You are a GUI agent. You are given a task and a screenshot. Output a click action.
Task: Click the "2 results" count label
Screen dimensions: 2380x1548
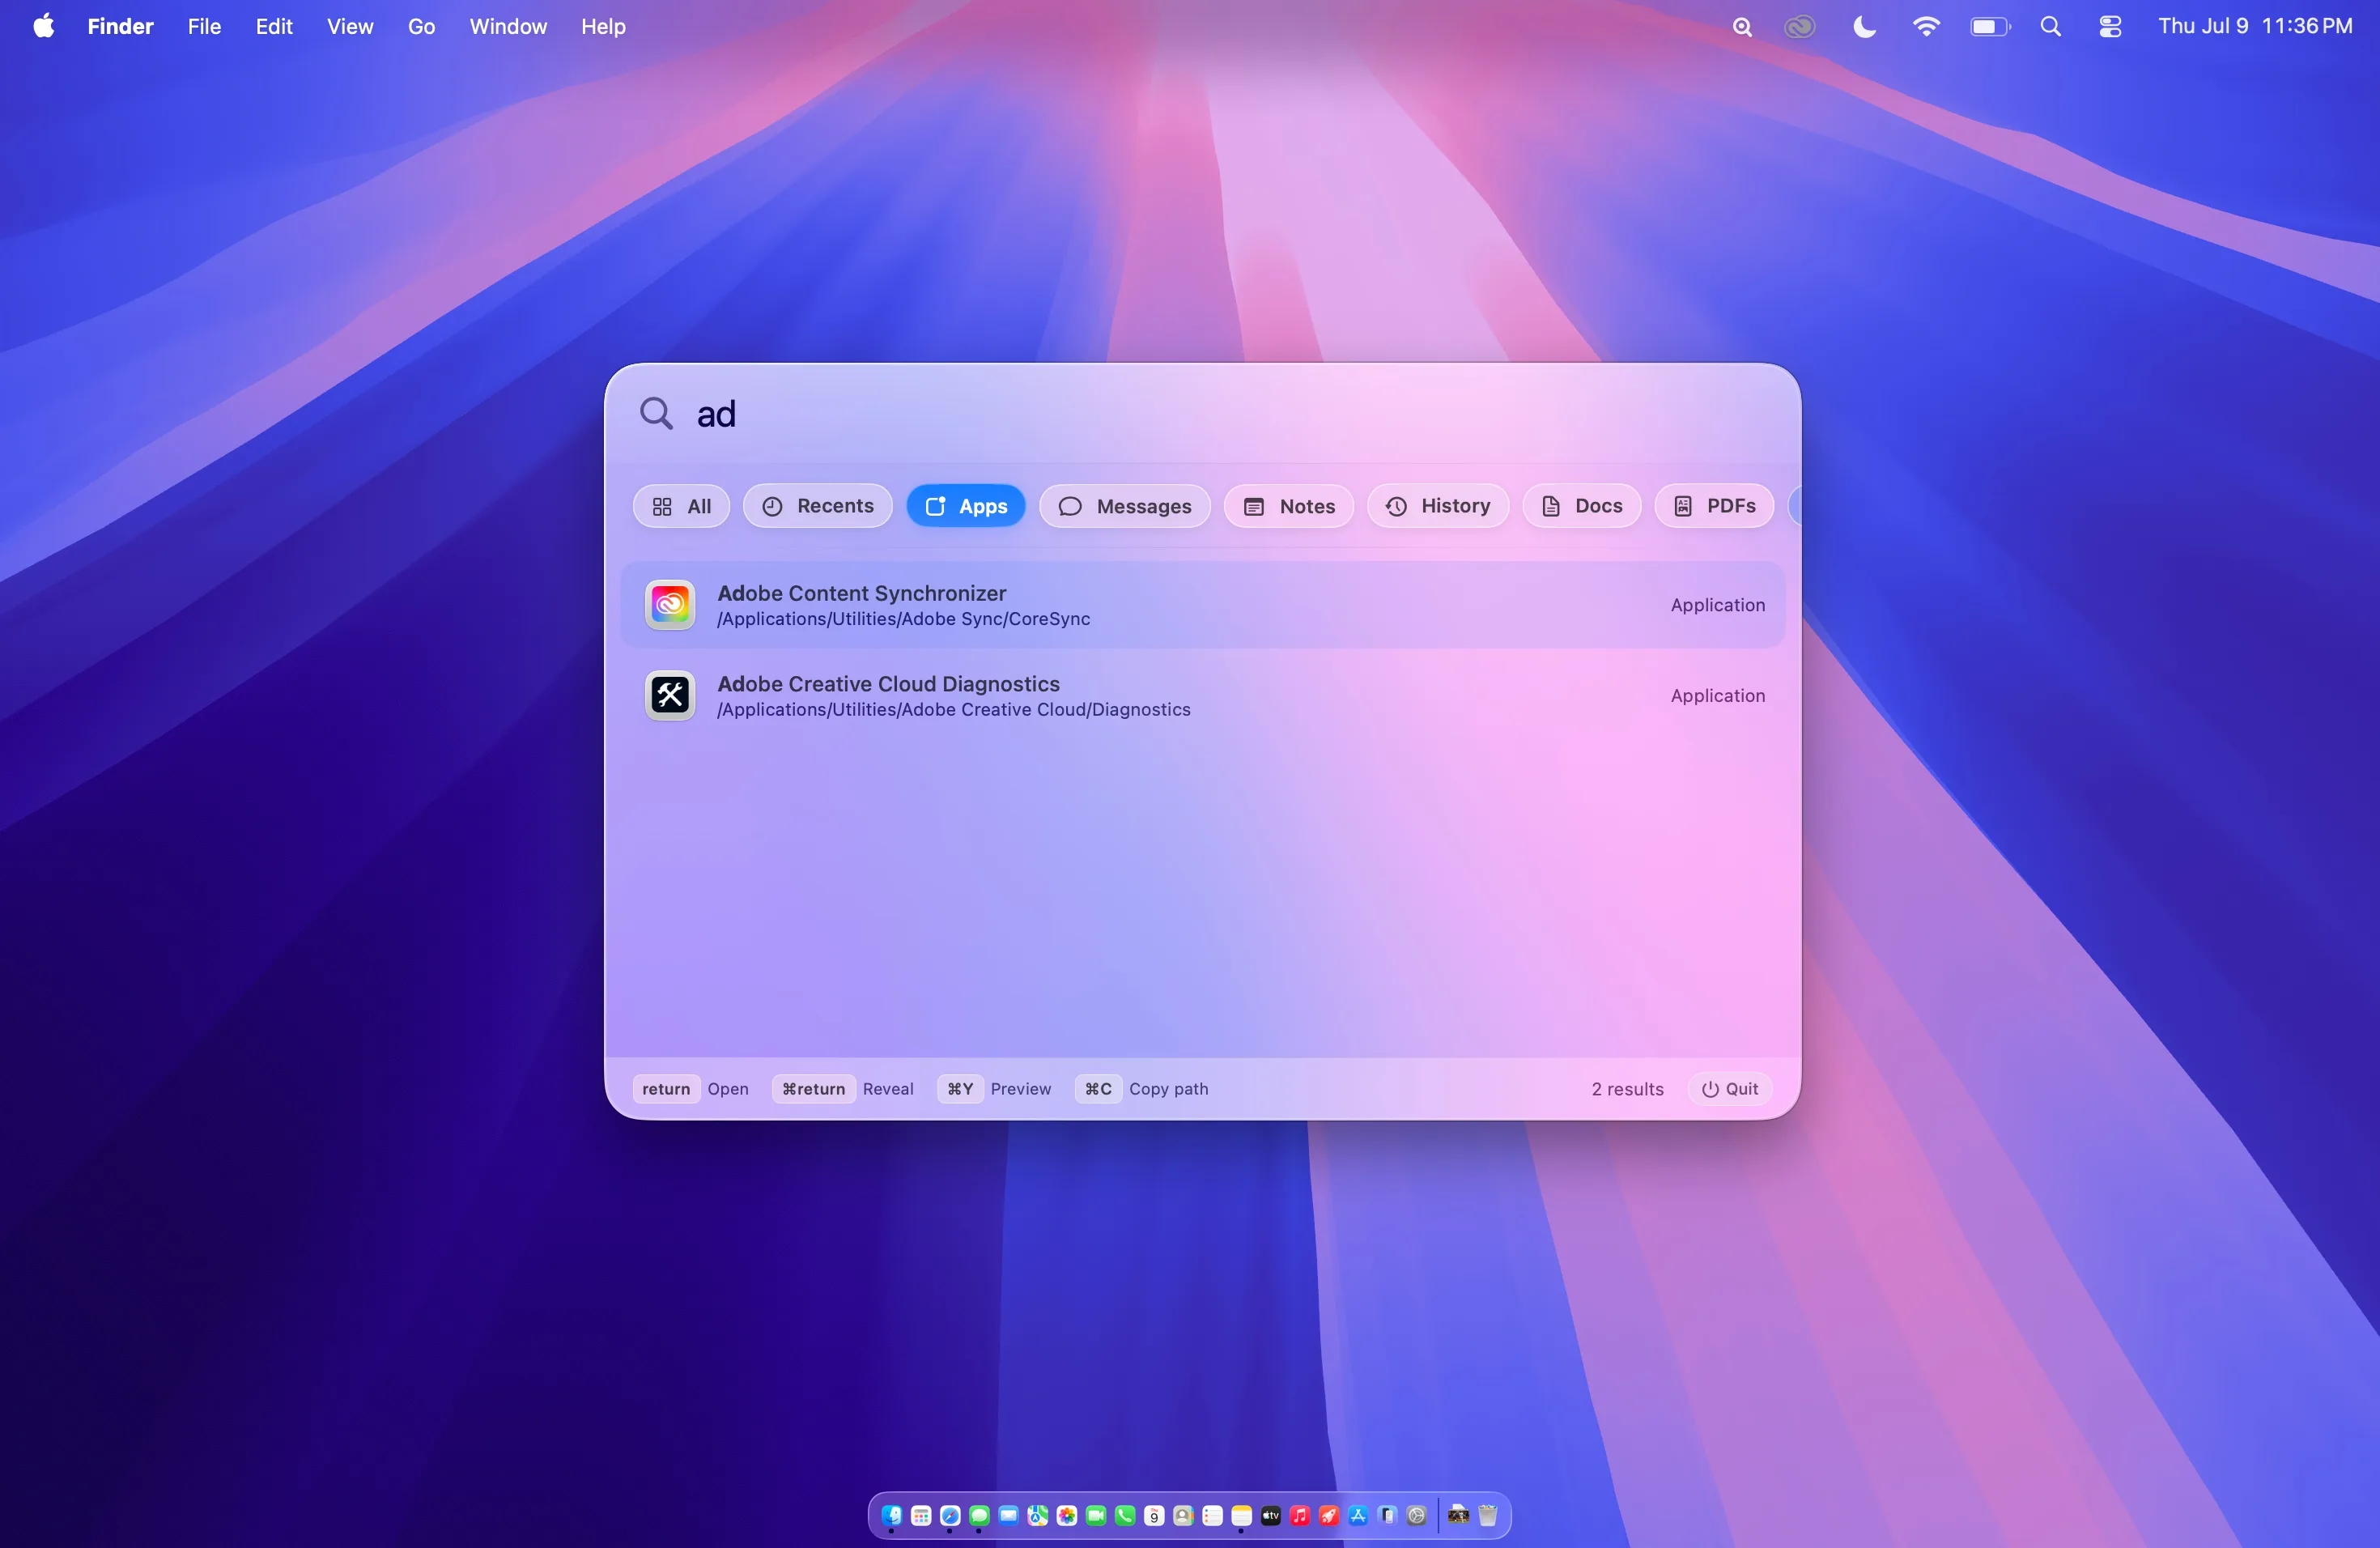[1628, 1089]
